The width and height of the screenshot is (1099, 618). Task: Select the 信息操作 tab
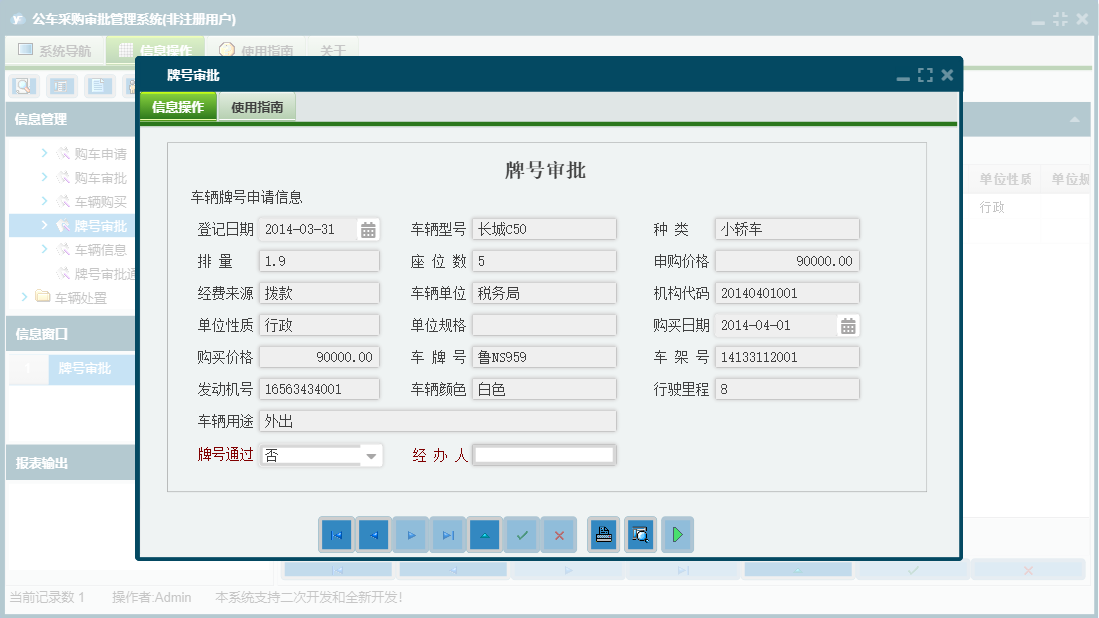click(177, 106)
